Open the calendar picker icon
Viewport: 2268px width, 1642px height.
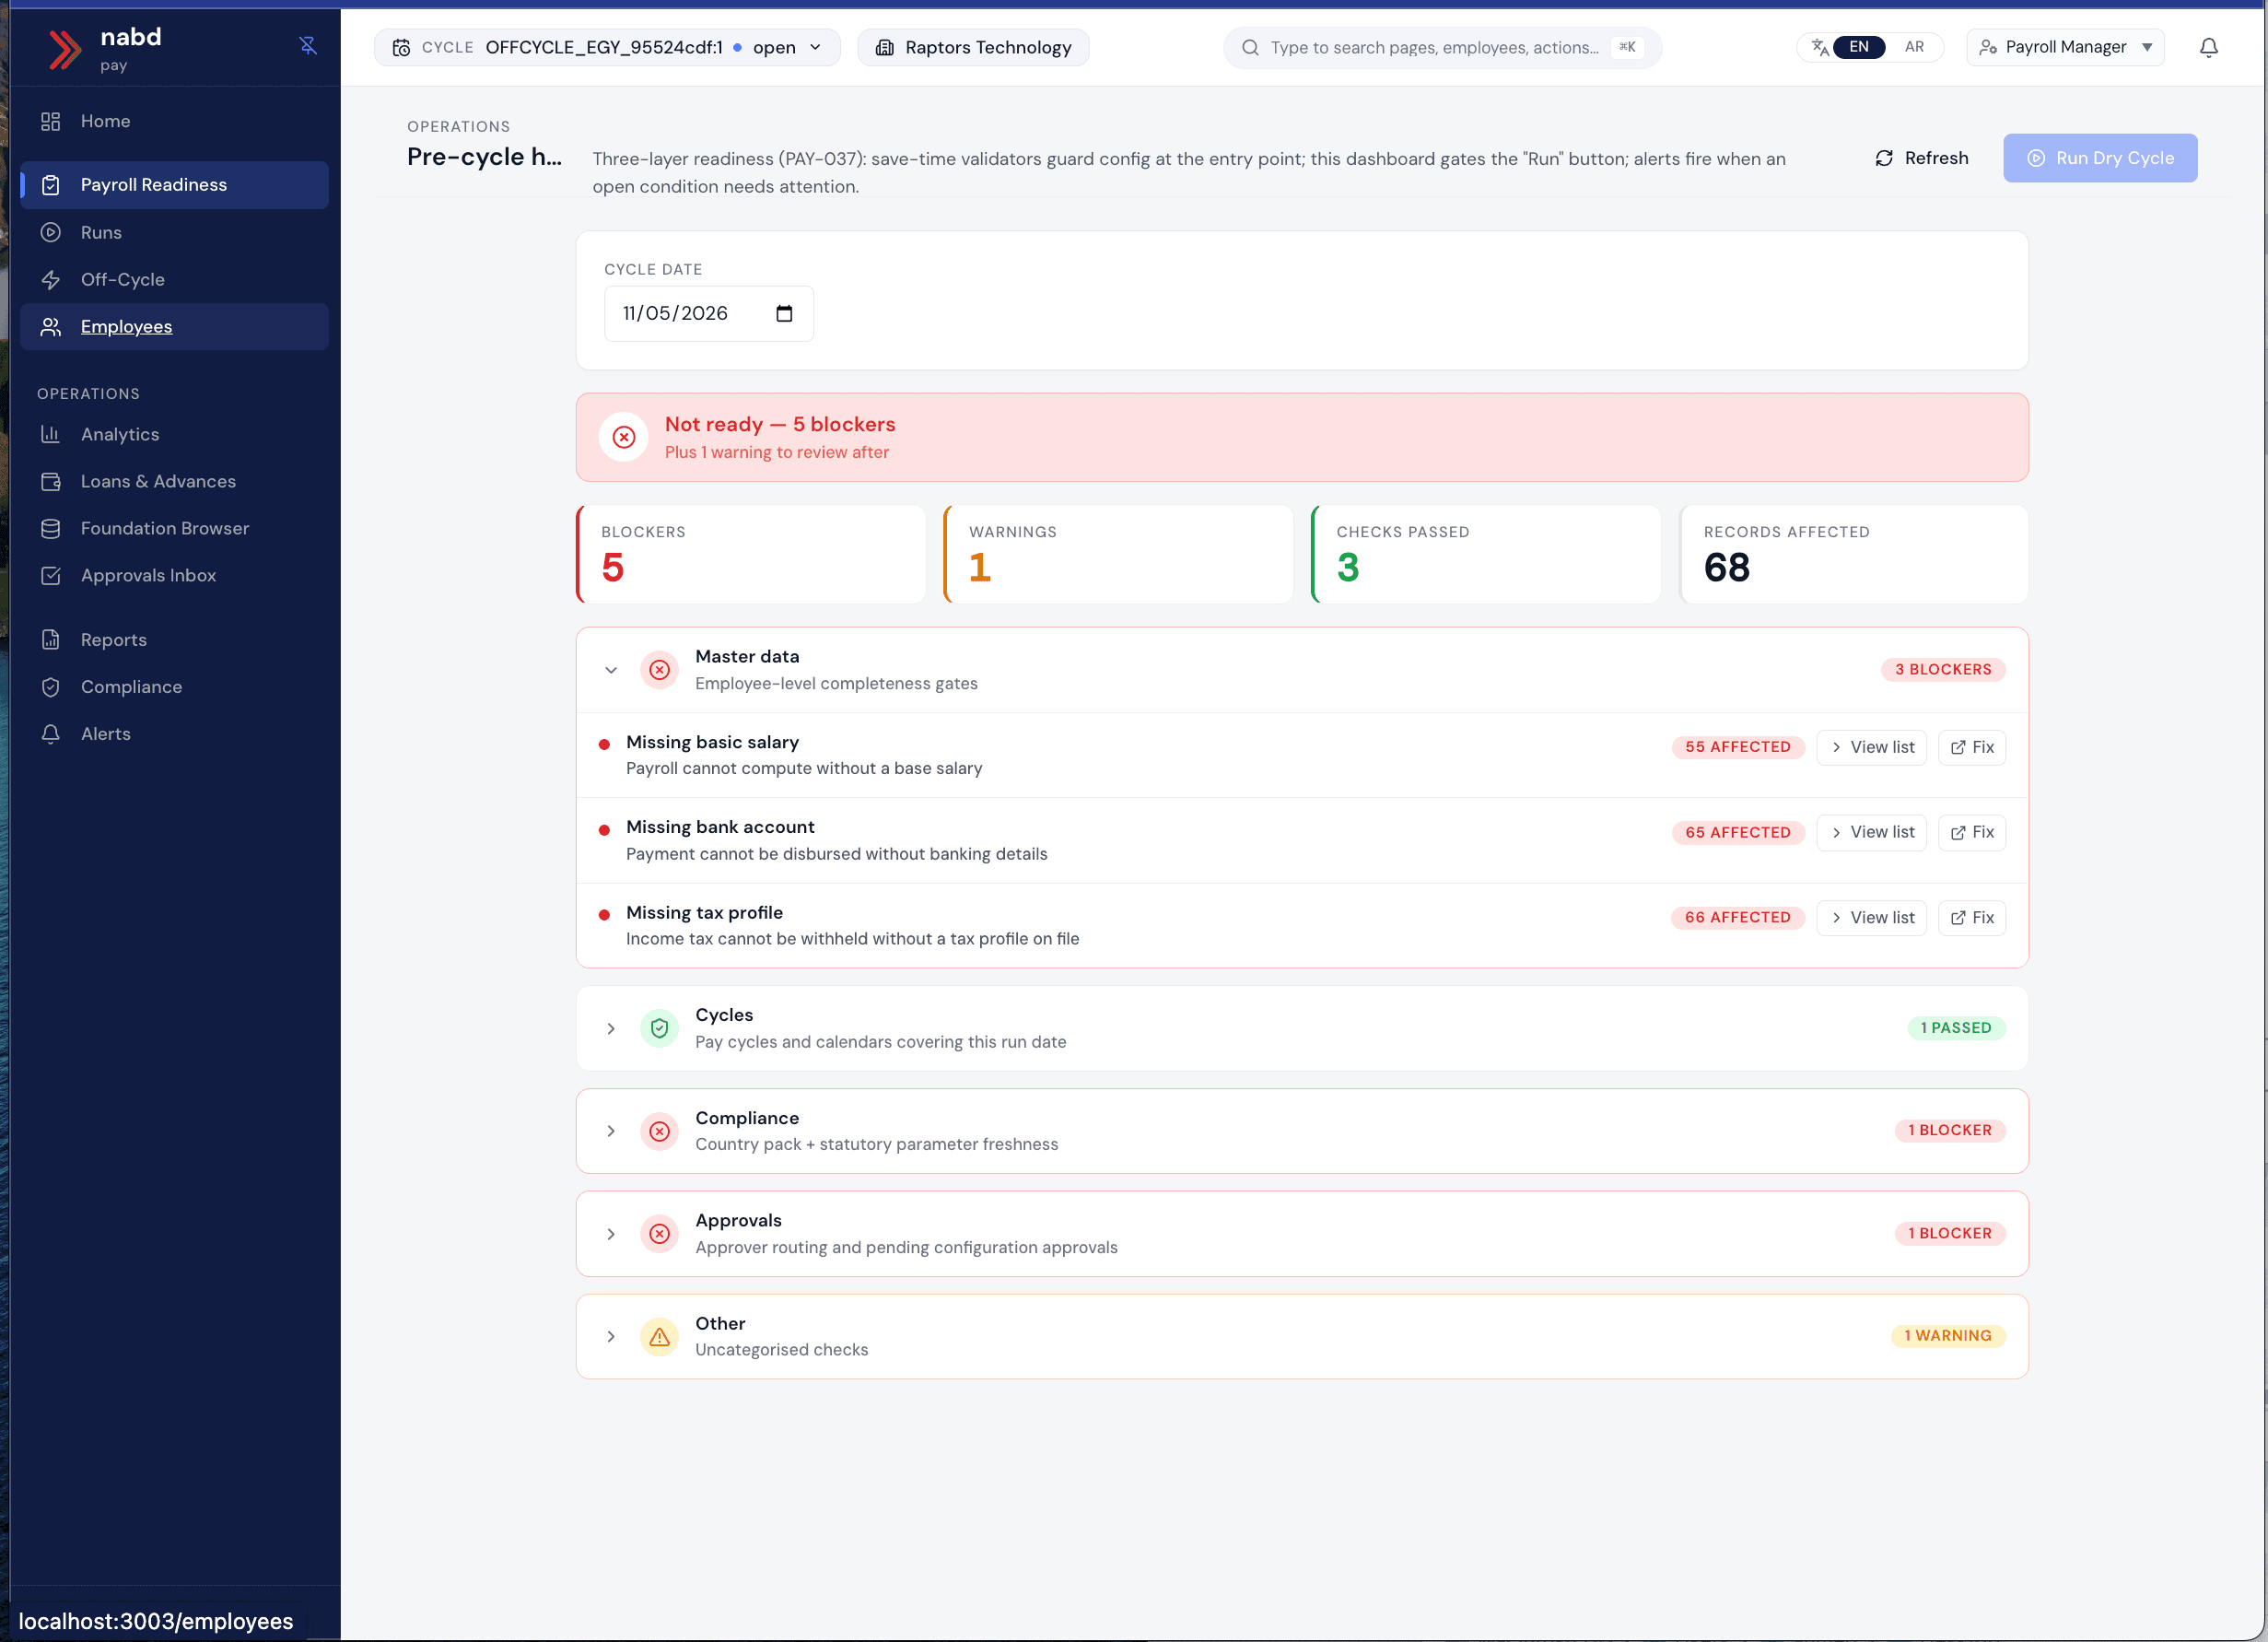(x=784, y=313)
